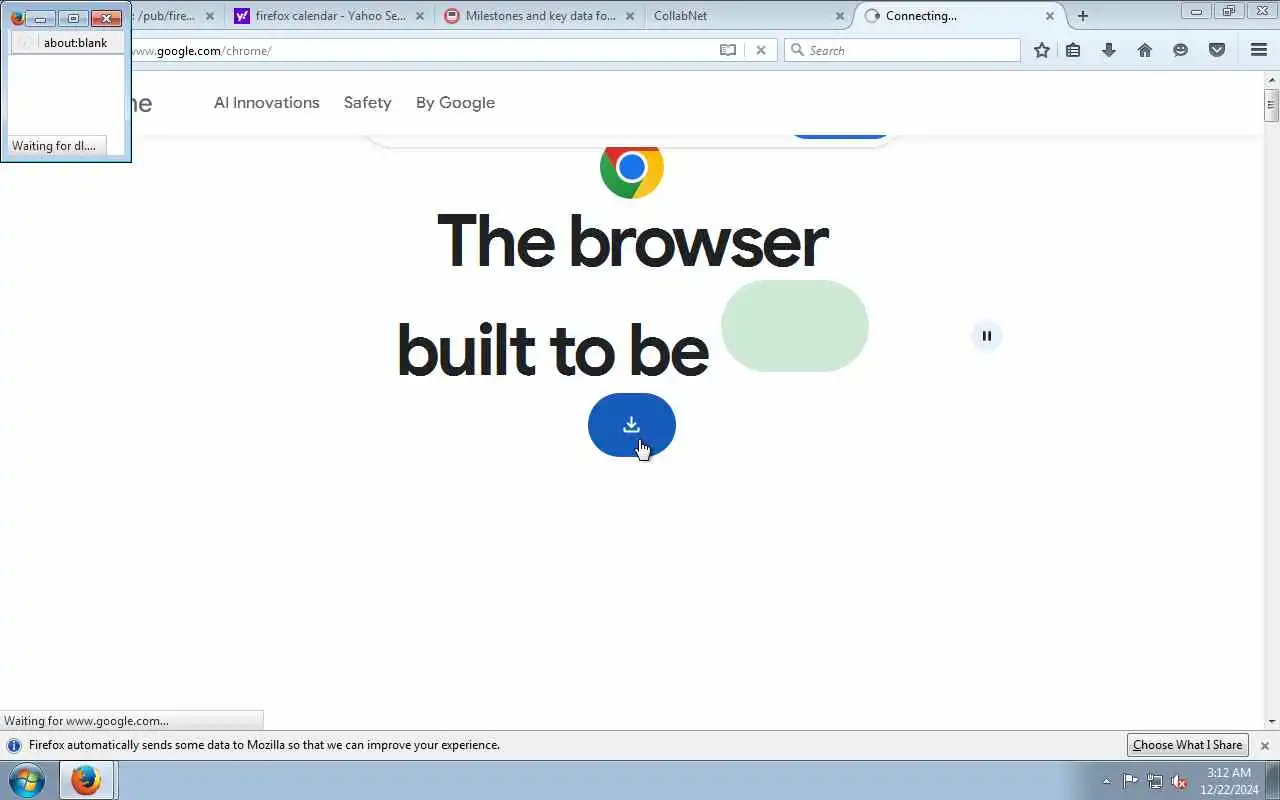Toggle Reader View in address bar
1280x800 pixels.
click(x=728, y=50)
